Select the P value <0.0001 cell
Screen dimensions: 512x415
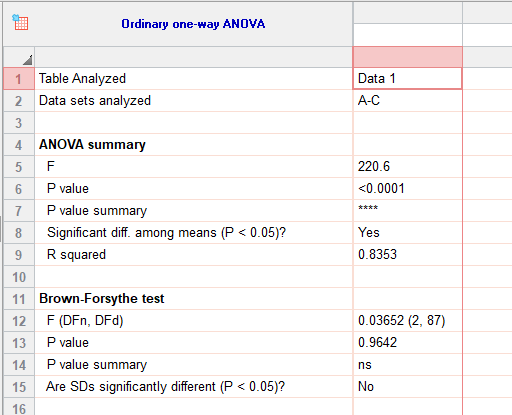[x=407, y=189]
